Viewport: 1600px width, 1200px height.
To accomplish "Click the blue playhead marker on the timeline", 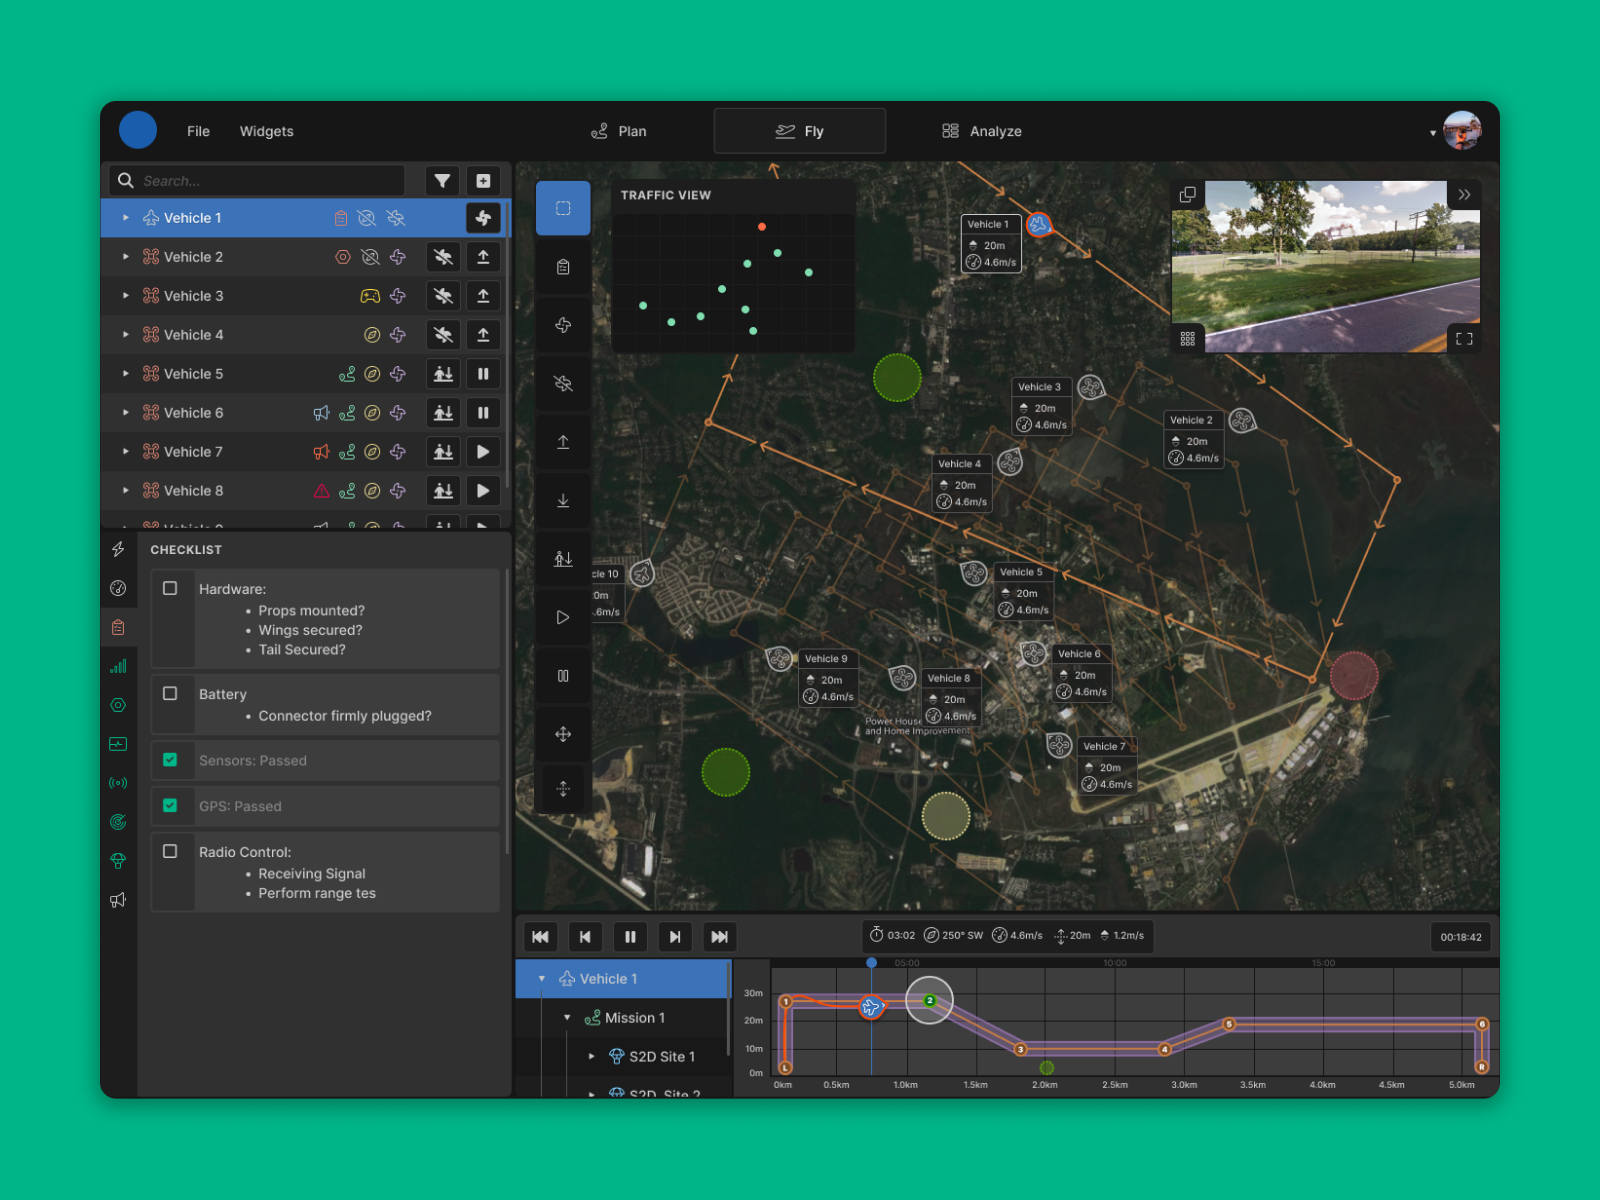I will click(871, 963).
